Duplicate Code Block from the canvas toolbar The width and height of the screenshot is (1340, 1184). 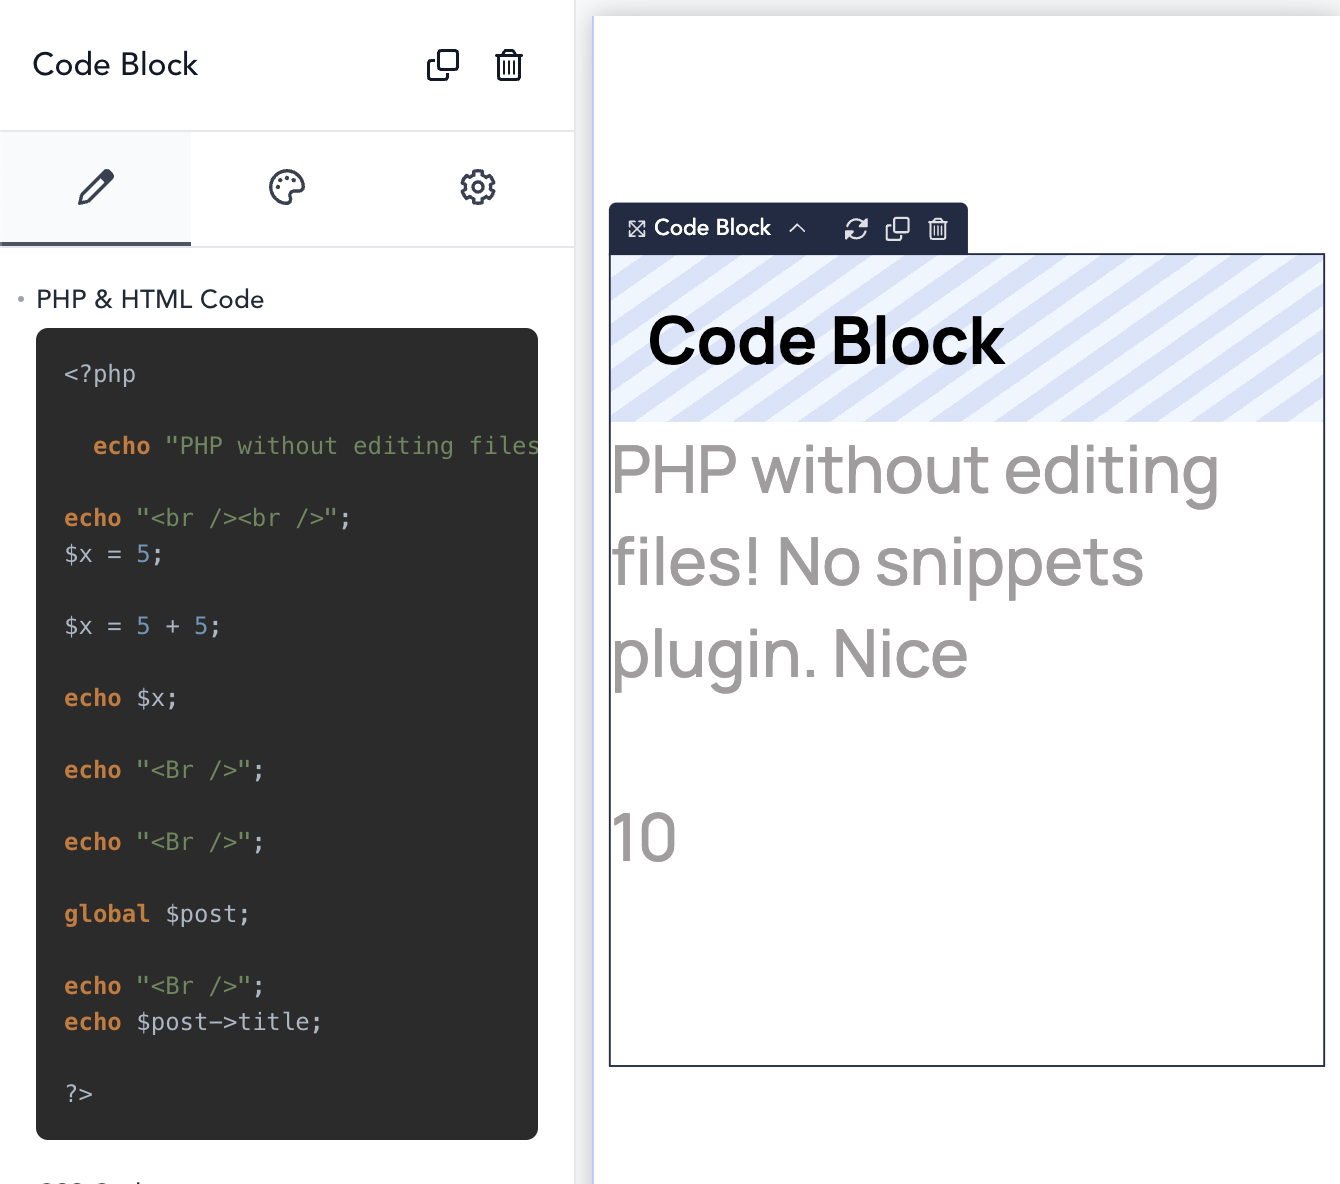(897, 229)
